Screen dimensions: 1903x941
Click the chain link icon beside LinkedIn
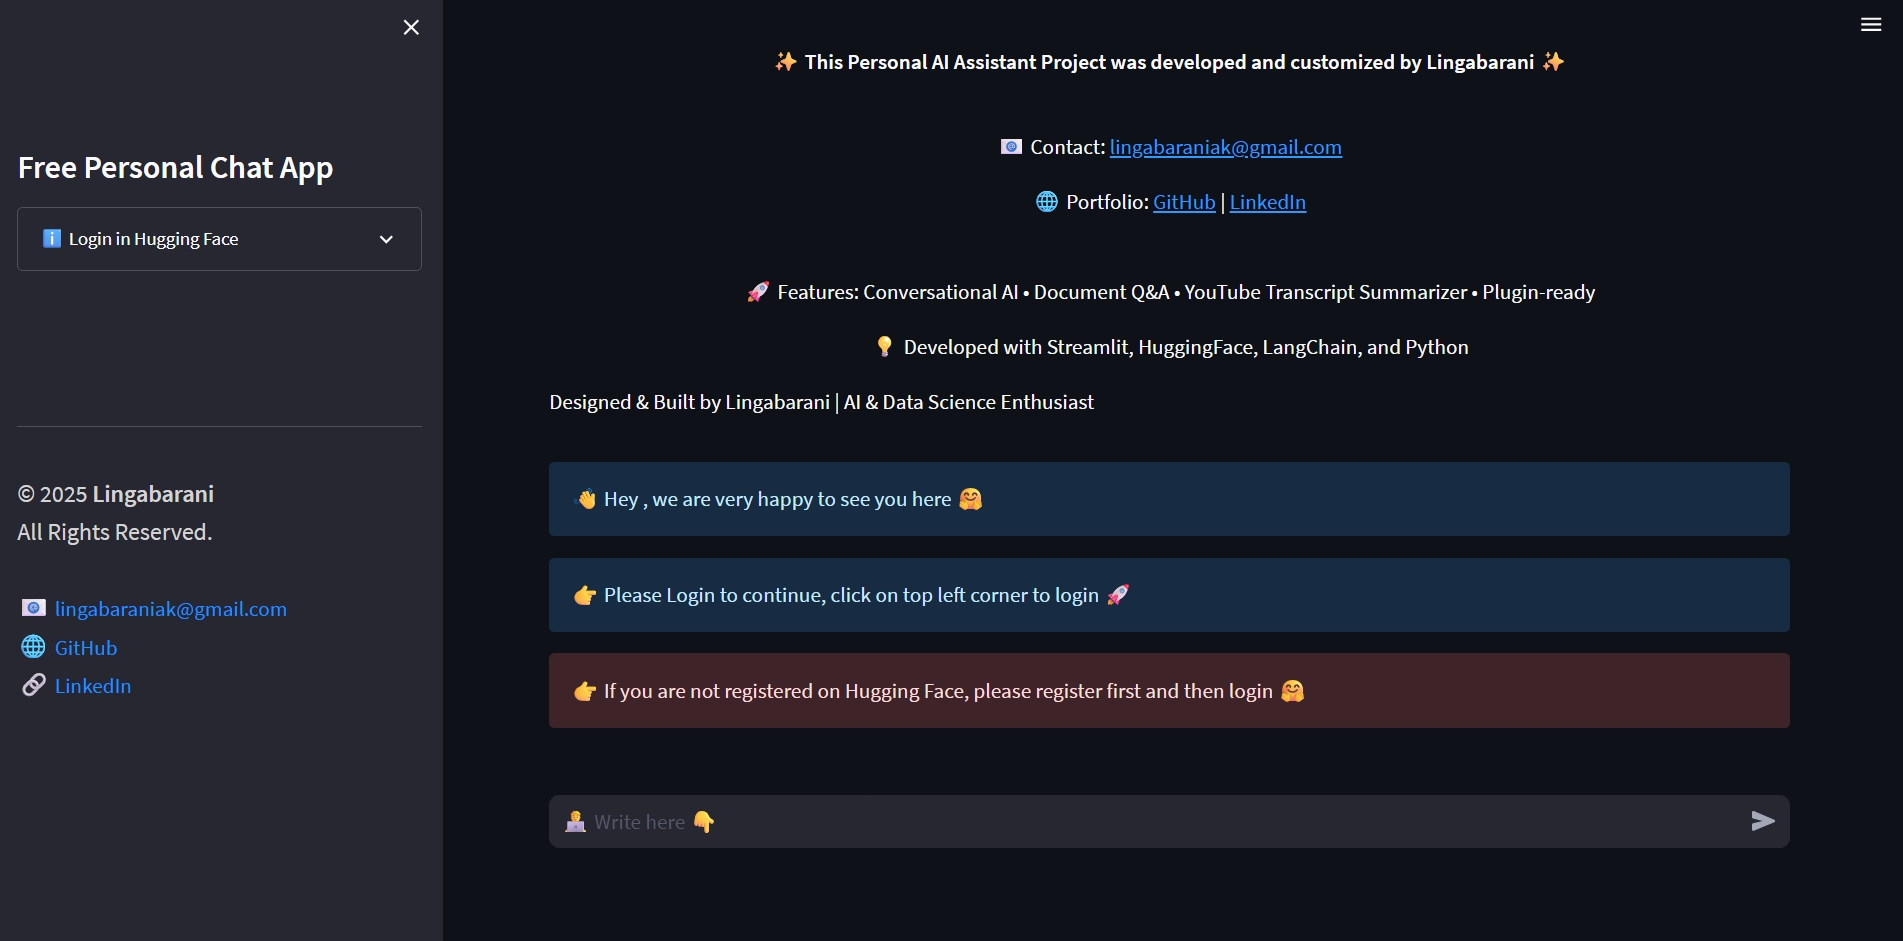34,685
